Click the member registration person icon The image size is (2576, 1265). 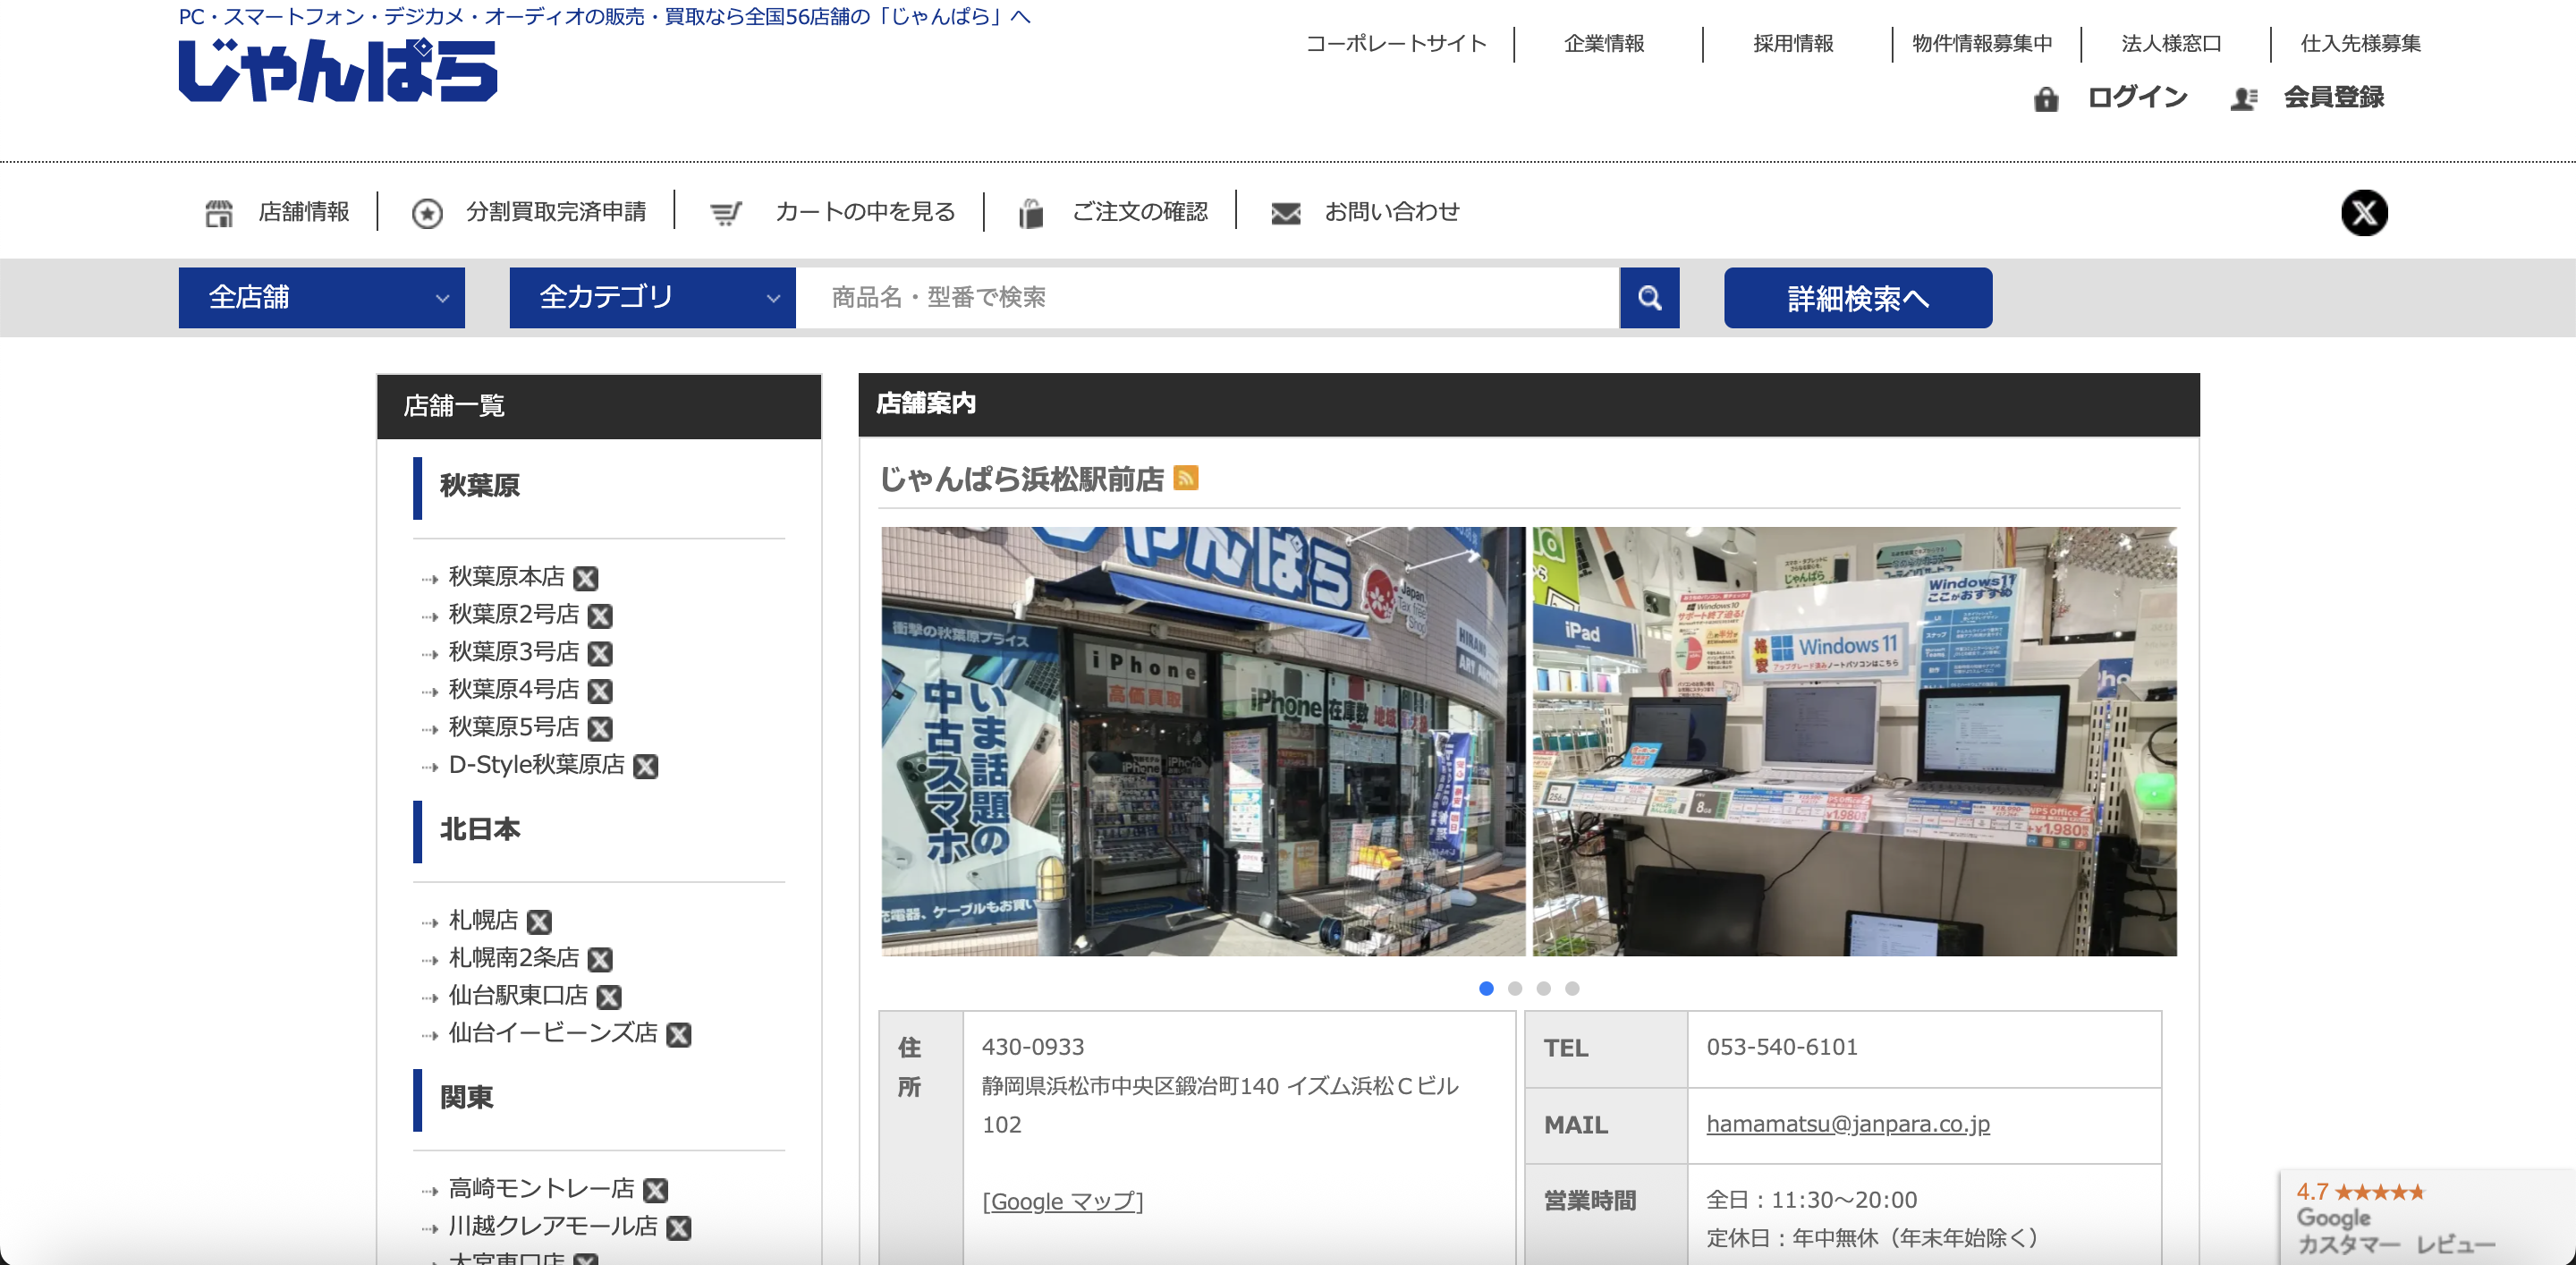tap(2244, 98)
